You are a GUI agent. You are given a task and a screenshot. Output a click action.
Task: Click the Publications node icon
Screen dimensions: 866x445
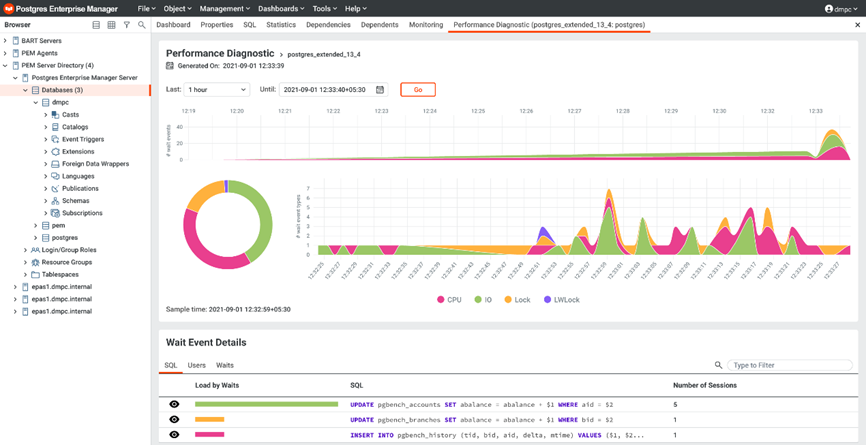[55, 188]
